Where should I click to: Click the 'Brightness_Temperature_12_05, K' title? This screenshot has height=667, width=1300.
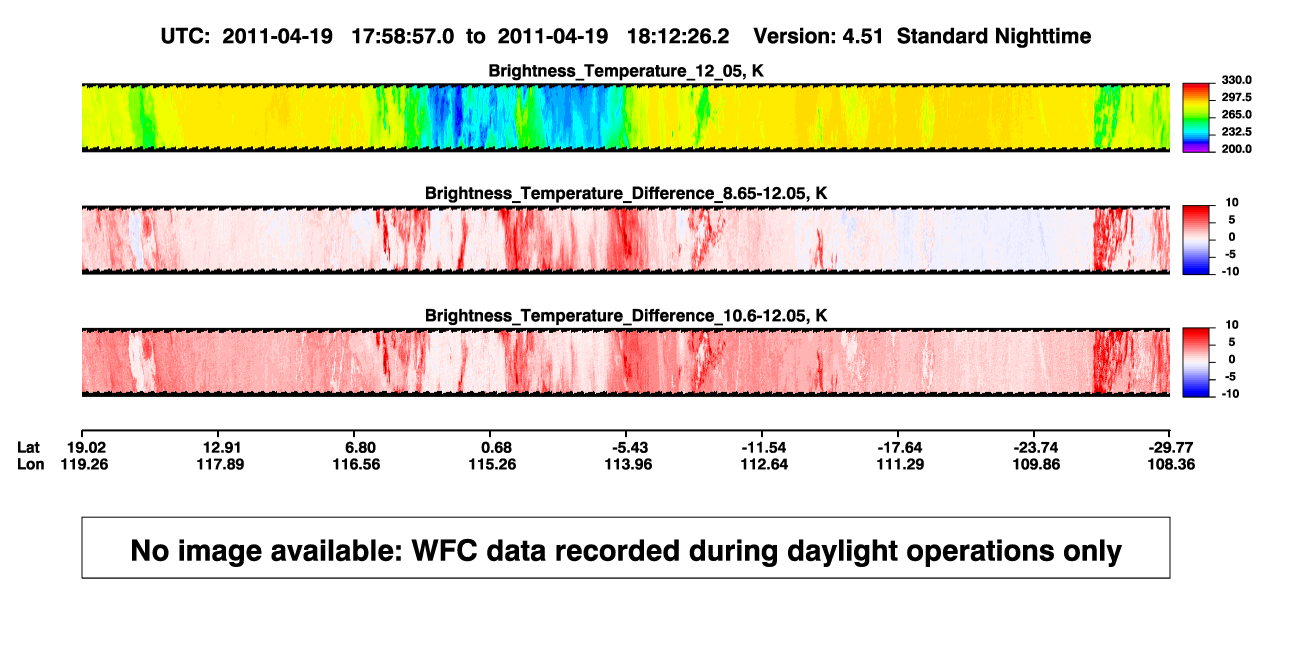626,71
